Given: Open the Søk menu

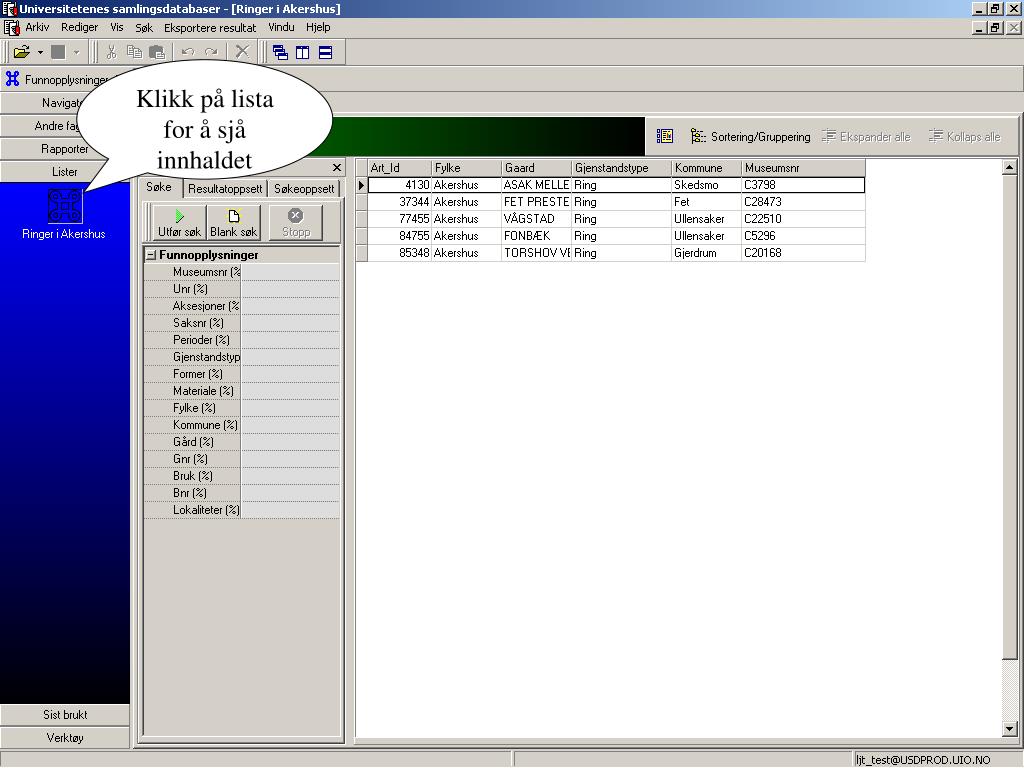Looking at the screenshot, I should tap(144, 27).
